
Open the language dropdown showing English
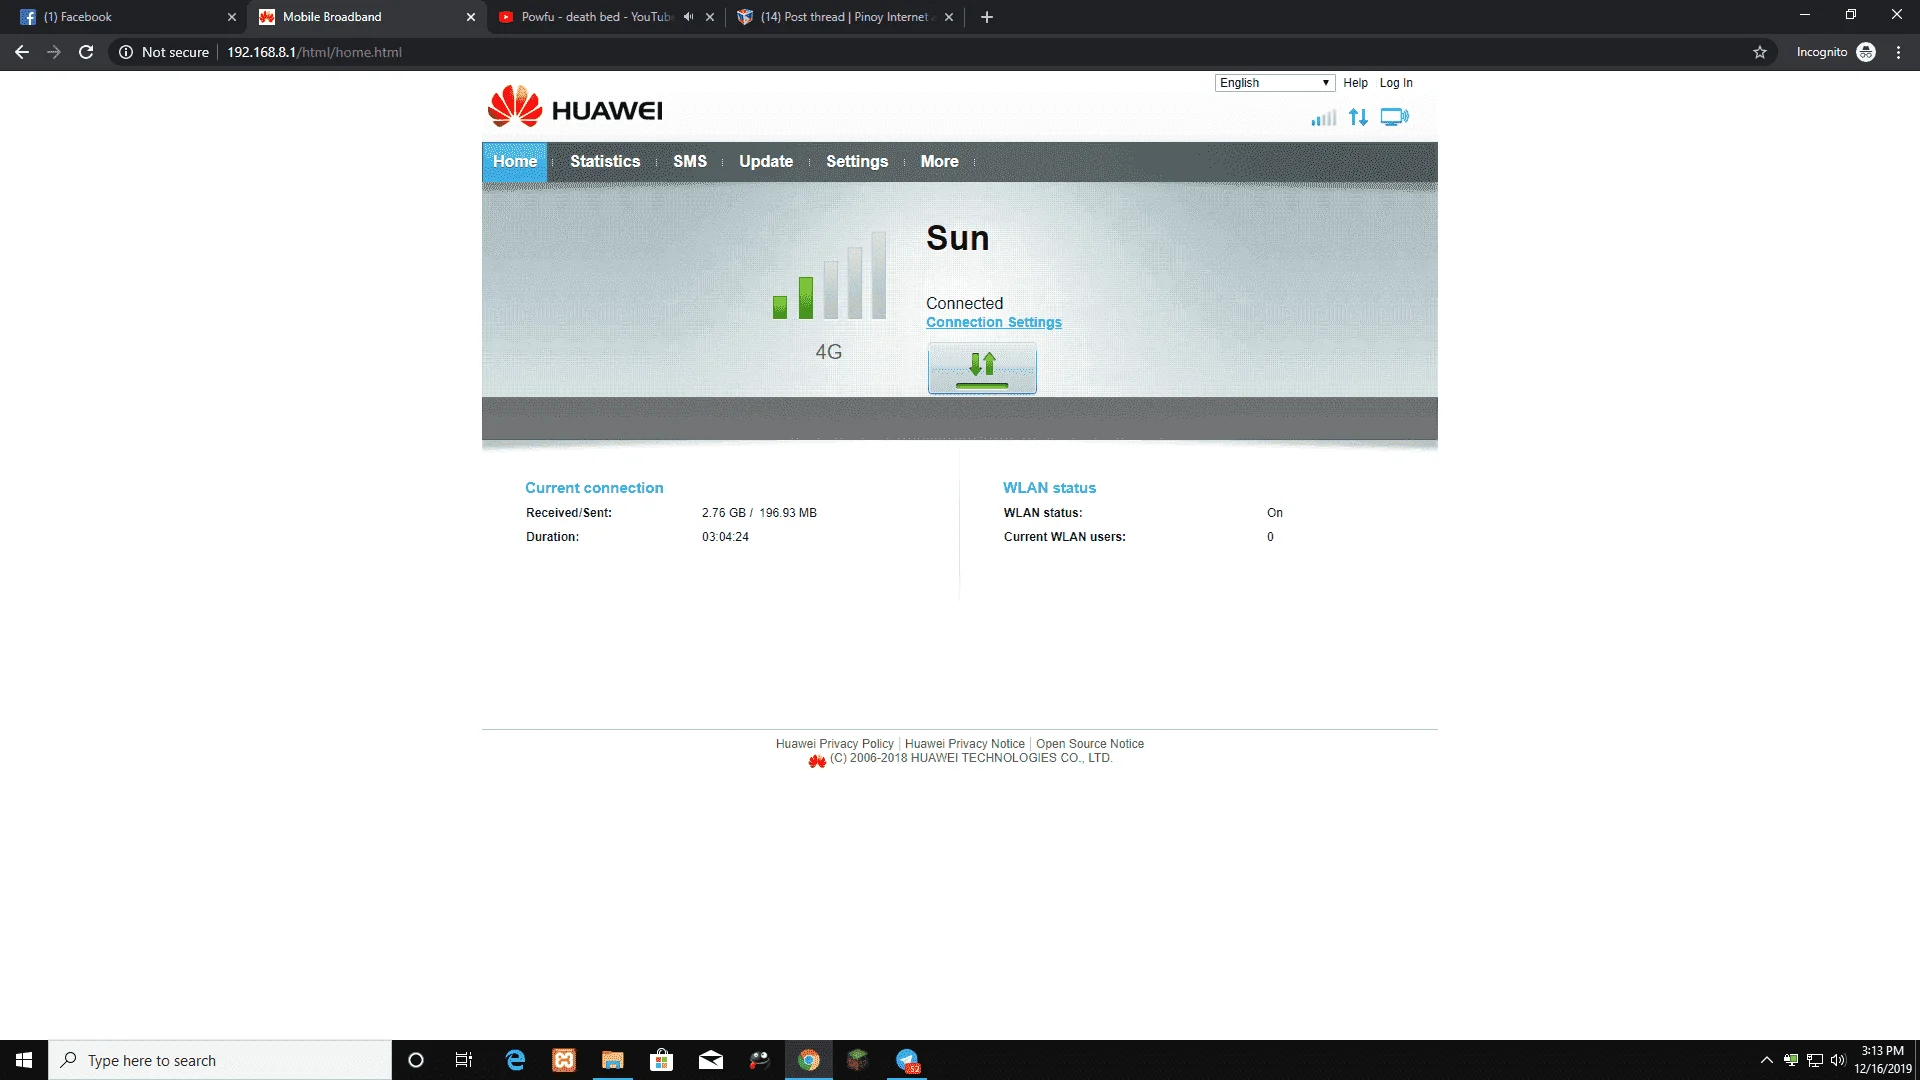1275,83
